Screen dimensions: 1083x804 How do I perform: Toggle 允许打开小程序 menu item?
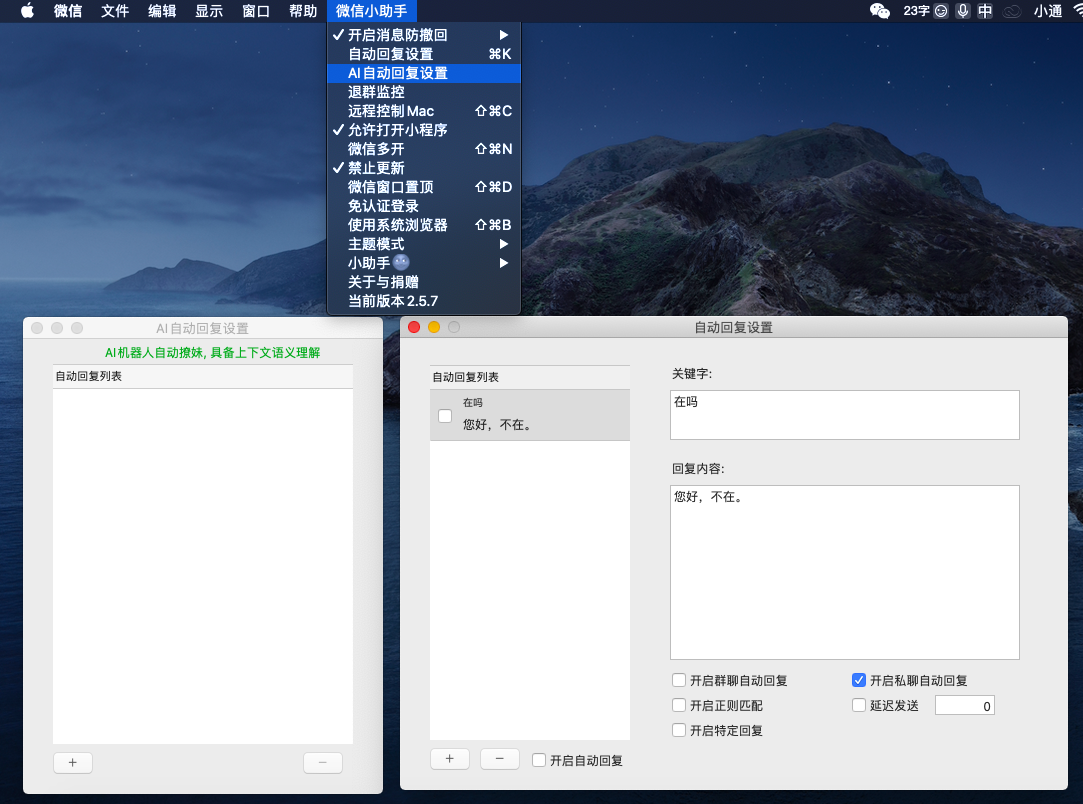[423, 130]
